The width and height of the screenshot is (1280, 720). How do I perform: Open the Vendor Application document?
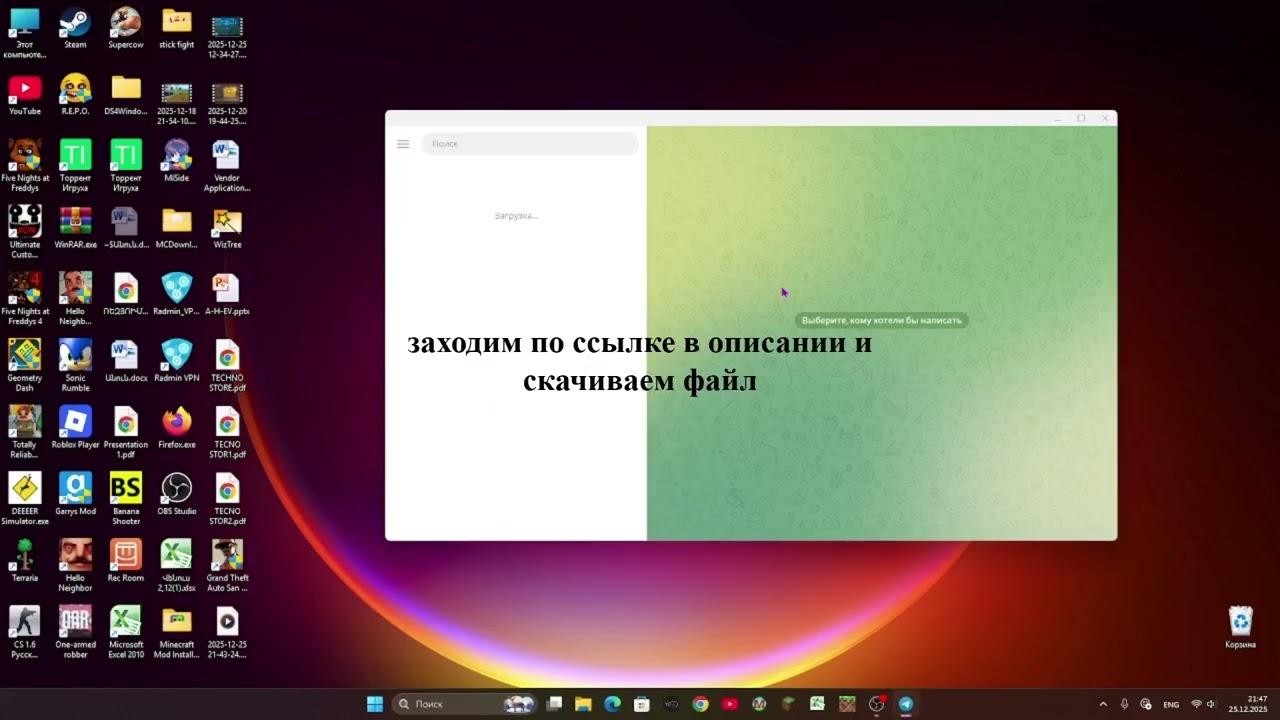(x=227, y=165)
